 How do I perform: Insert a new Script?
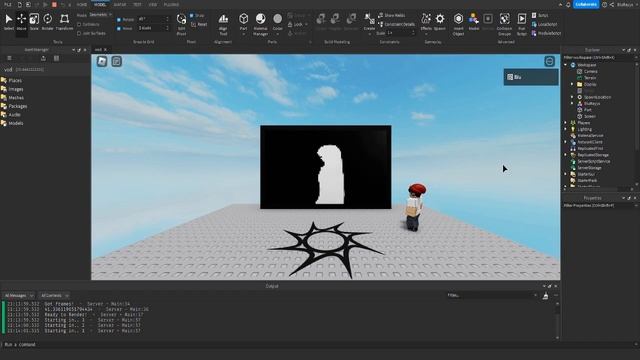[540, 16]
